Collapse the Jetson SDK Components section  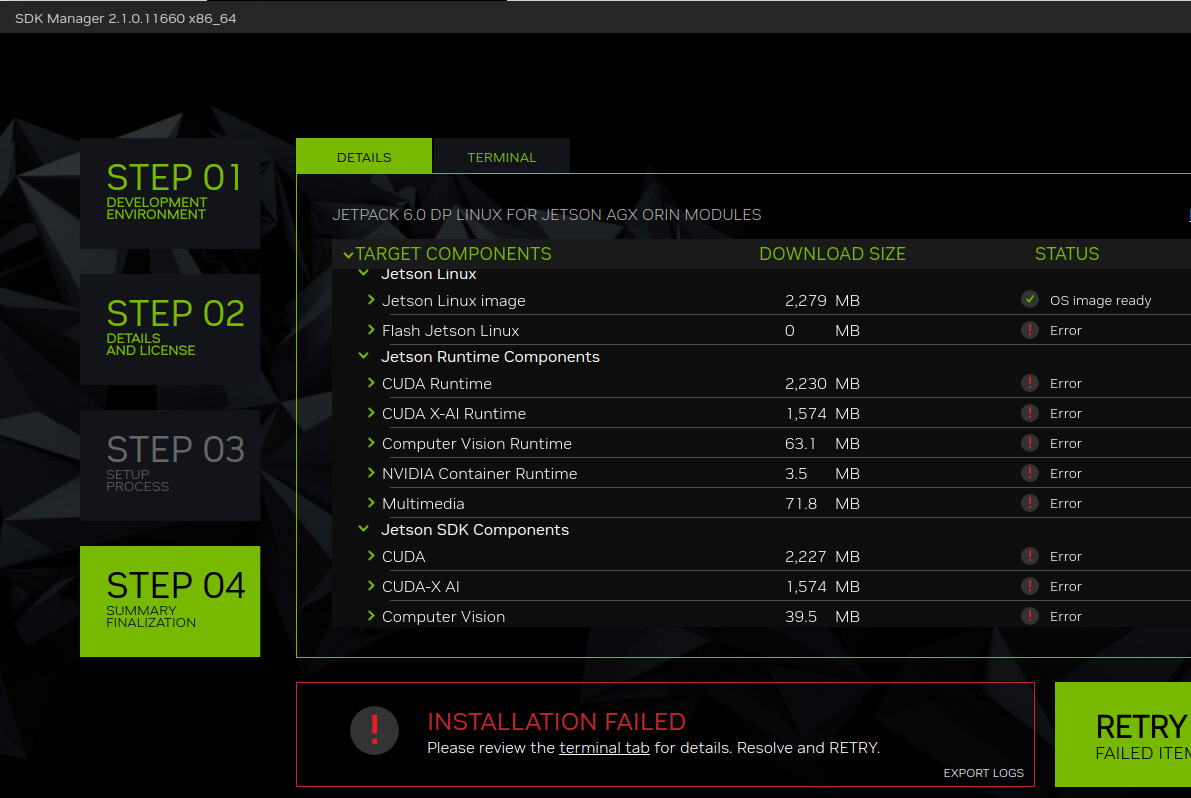click(x=364, y=530)
